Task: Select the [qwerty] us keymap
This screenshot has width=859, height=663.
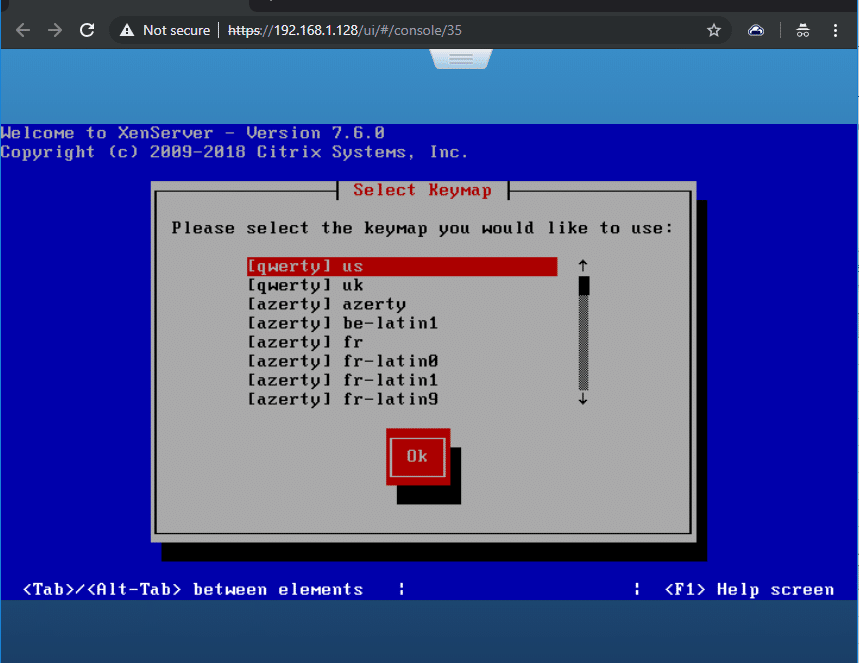Action: [402, 266]
